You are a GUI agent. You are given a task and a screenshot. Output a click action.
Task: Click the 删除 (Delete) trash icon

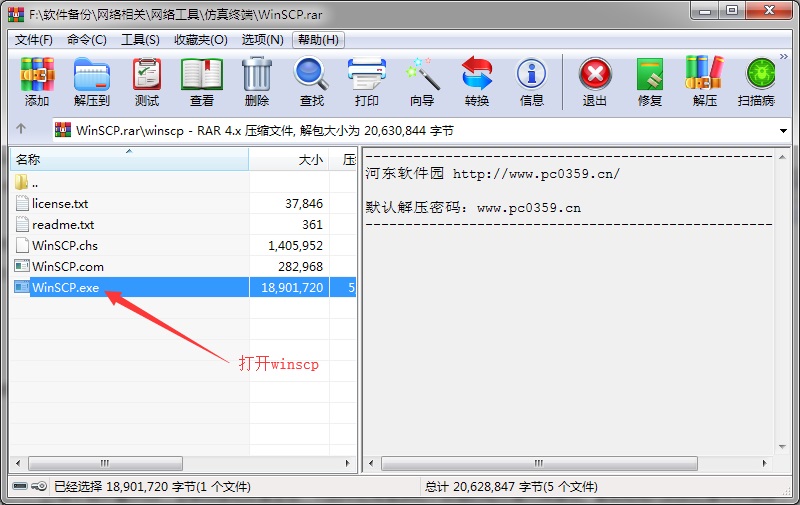tap(257, 75)
